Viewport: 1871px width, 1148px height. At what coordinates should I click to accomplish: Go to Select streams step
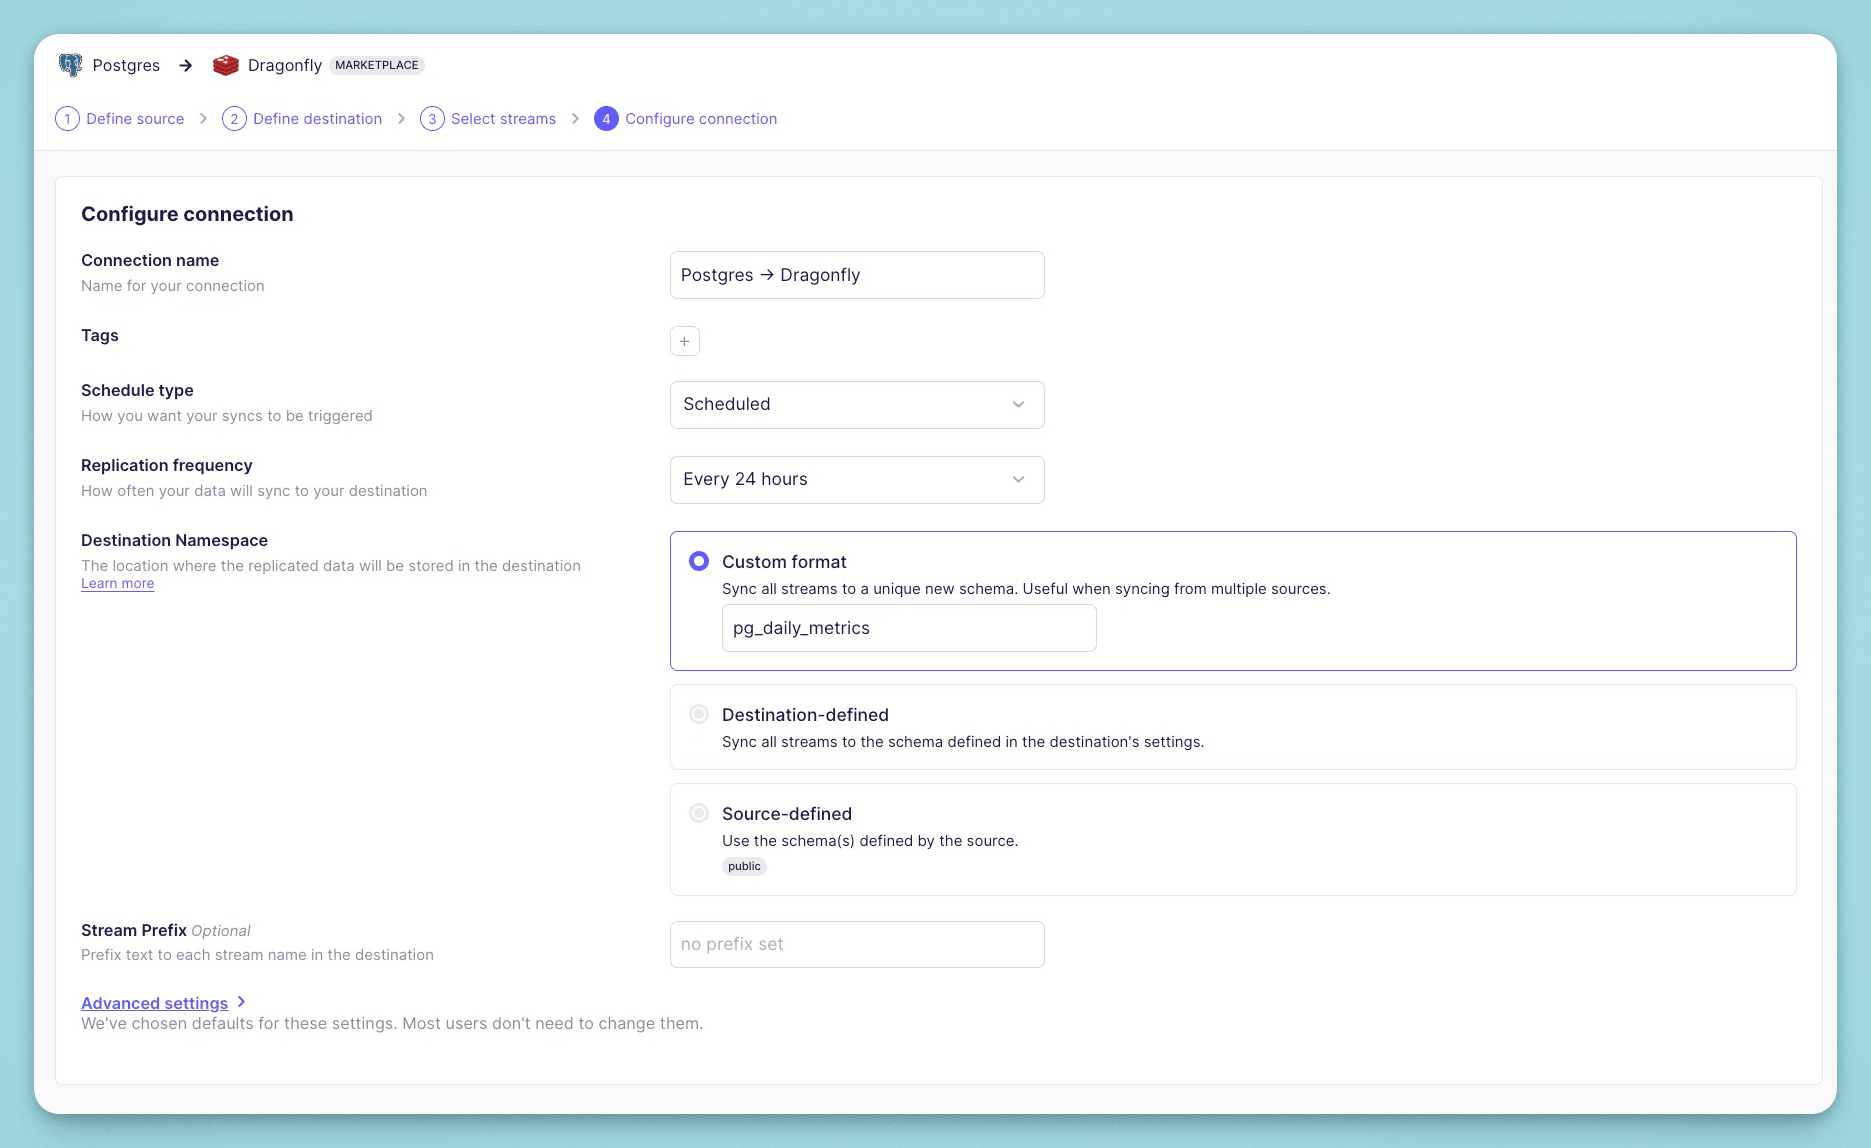click(503, 119)
